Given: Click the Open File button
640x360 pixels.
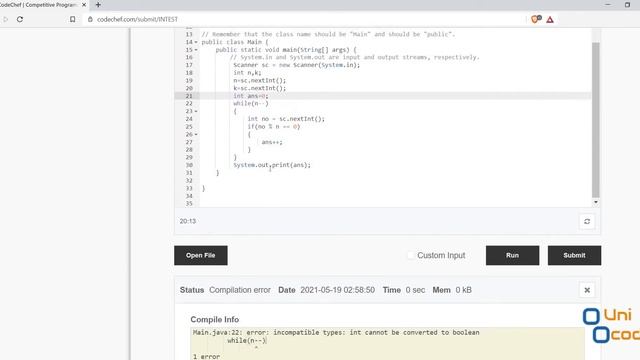Looking at the screenshot, I should [201, 255].
